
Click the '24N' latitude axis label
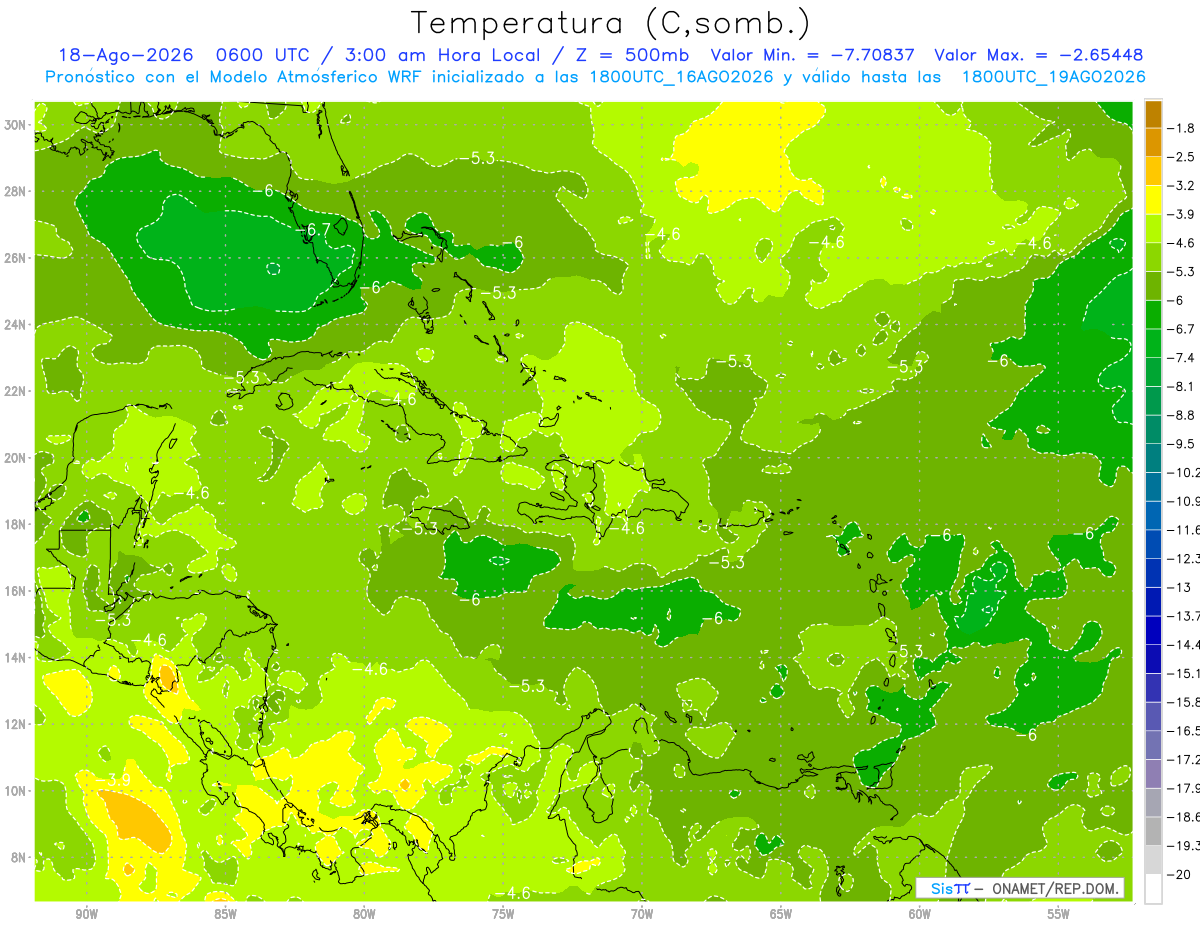click(17, 325)
